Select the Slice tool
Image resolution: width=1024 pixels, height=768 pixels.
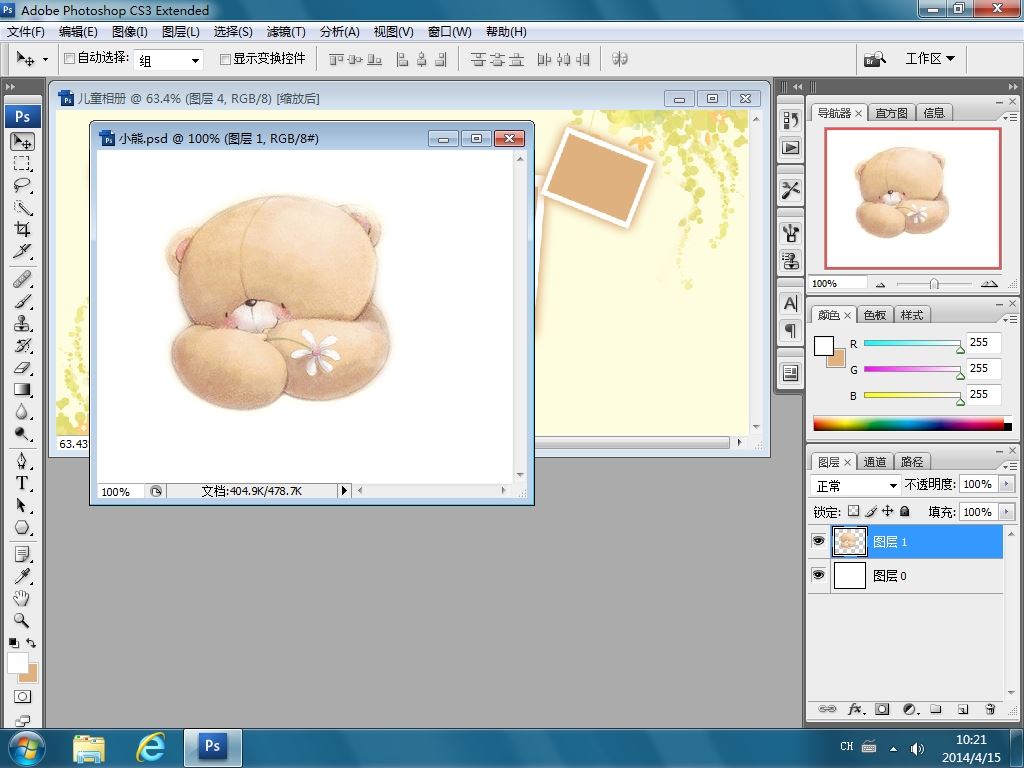[x=22, y=251]
